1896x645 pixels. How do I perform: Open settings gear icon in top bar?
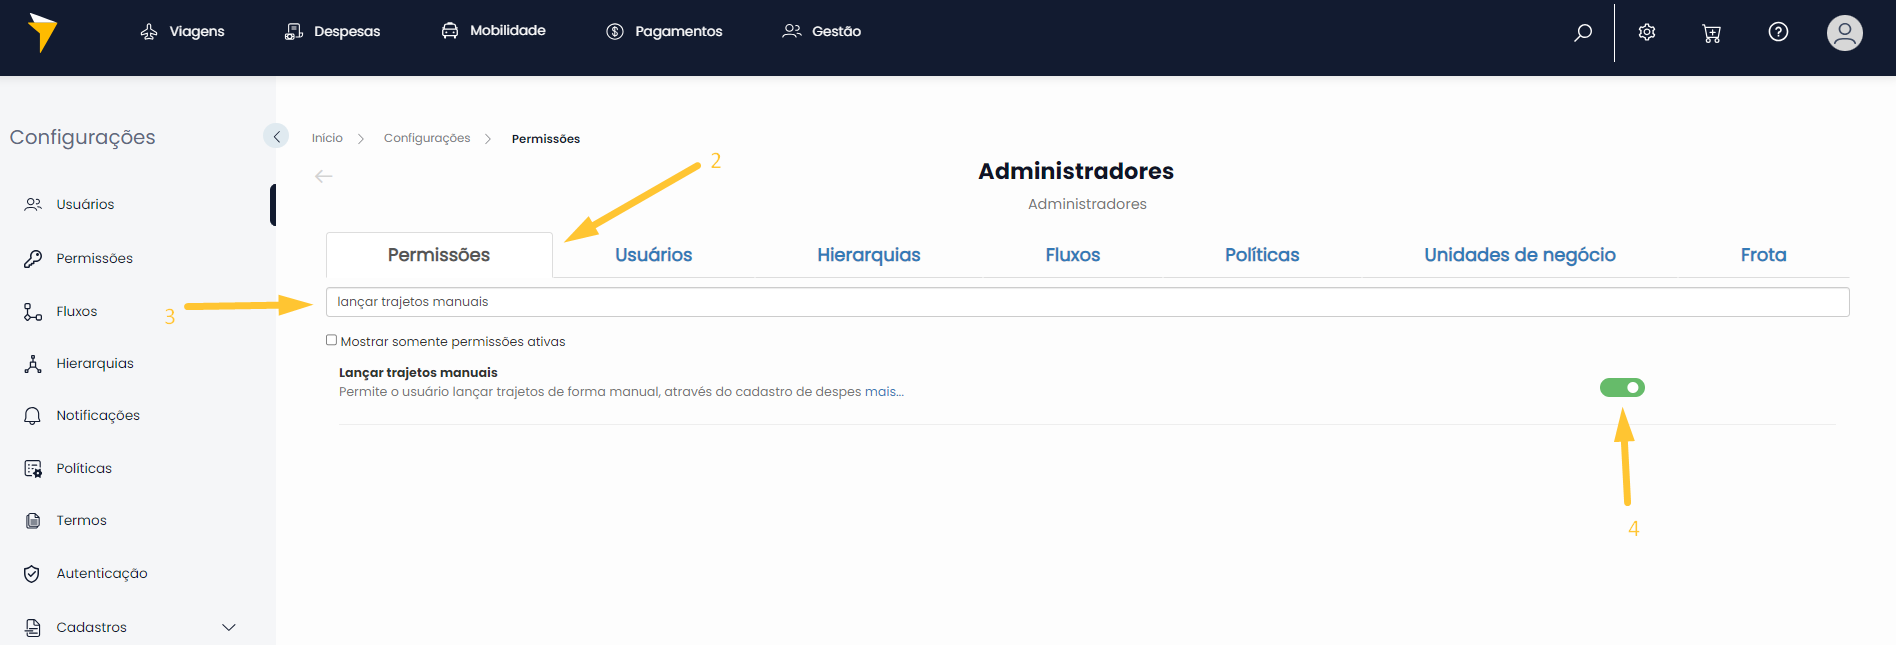1647,32
